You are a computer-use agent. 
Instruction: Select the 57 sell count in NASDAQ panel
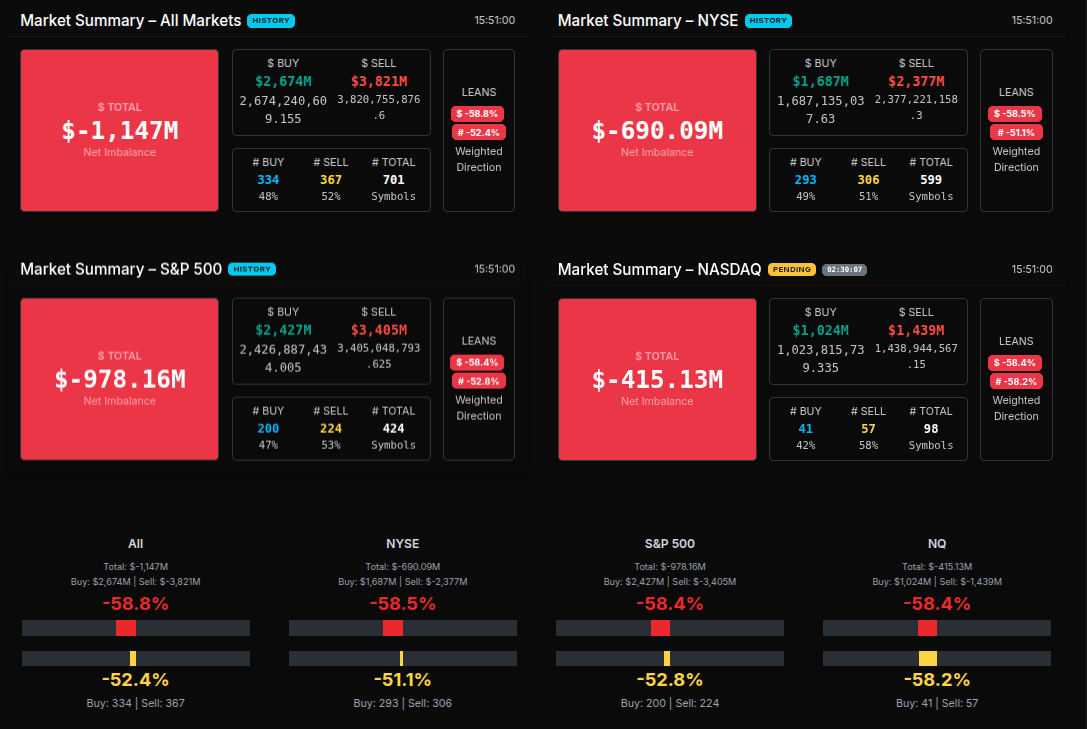(x=868, y=429)
